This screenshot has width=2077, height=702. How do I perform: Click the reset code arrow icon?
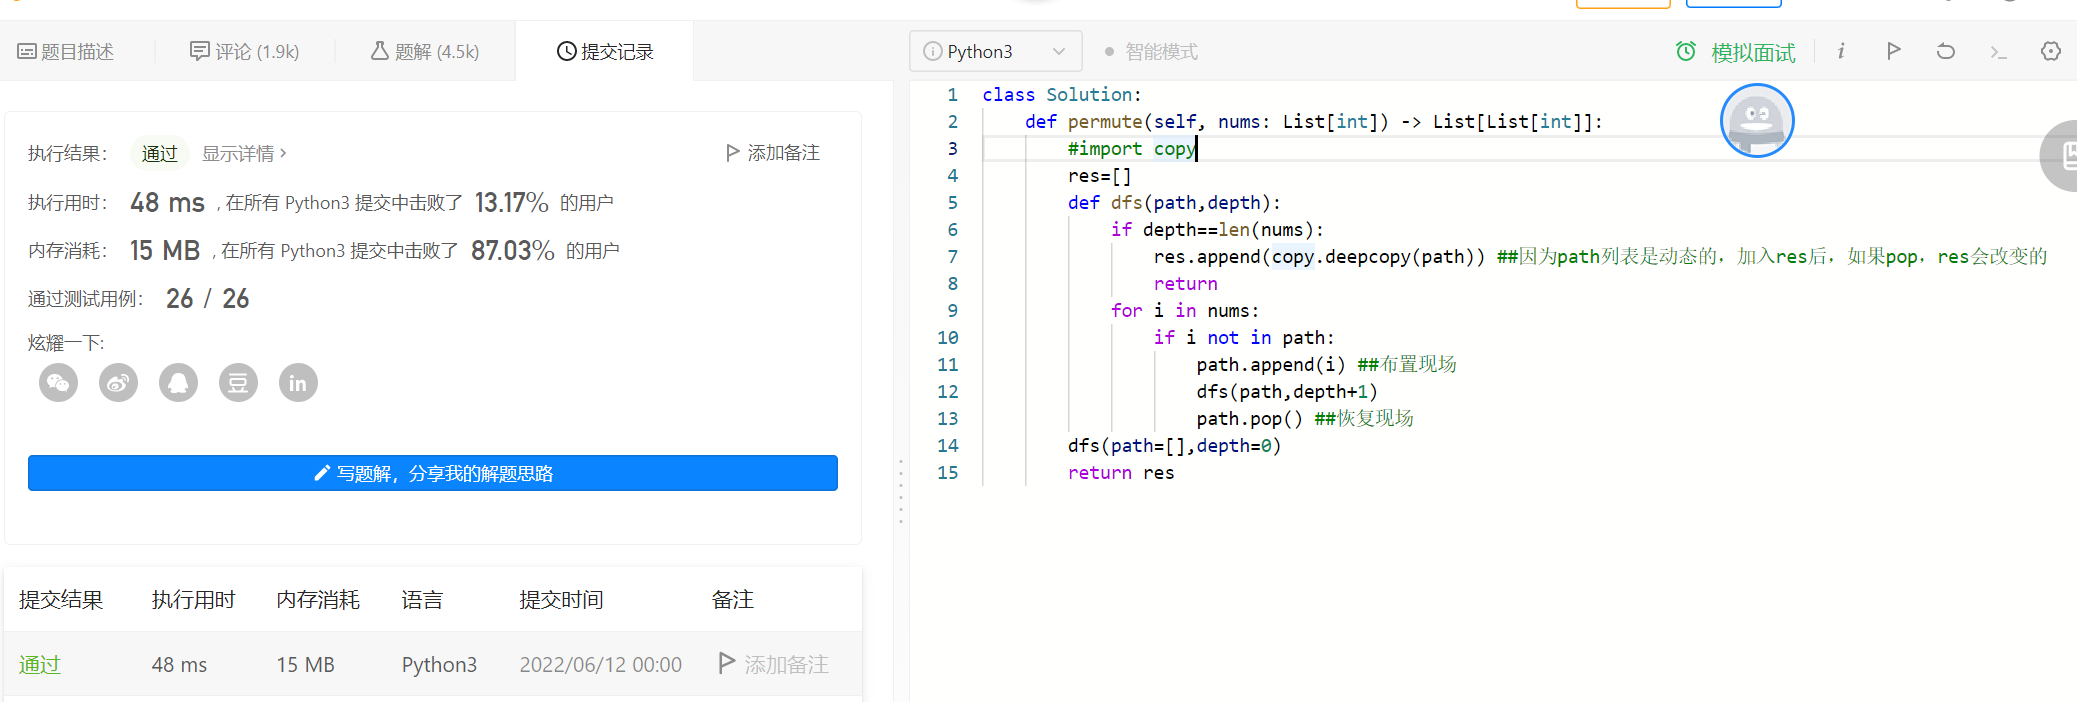(1945, 51)
